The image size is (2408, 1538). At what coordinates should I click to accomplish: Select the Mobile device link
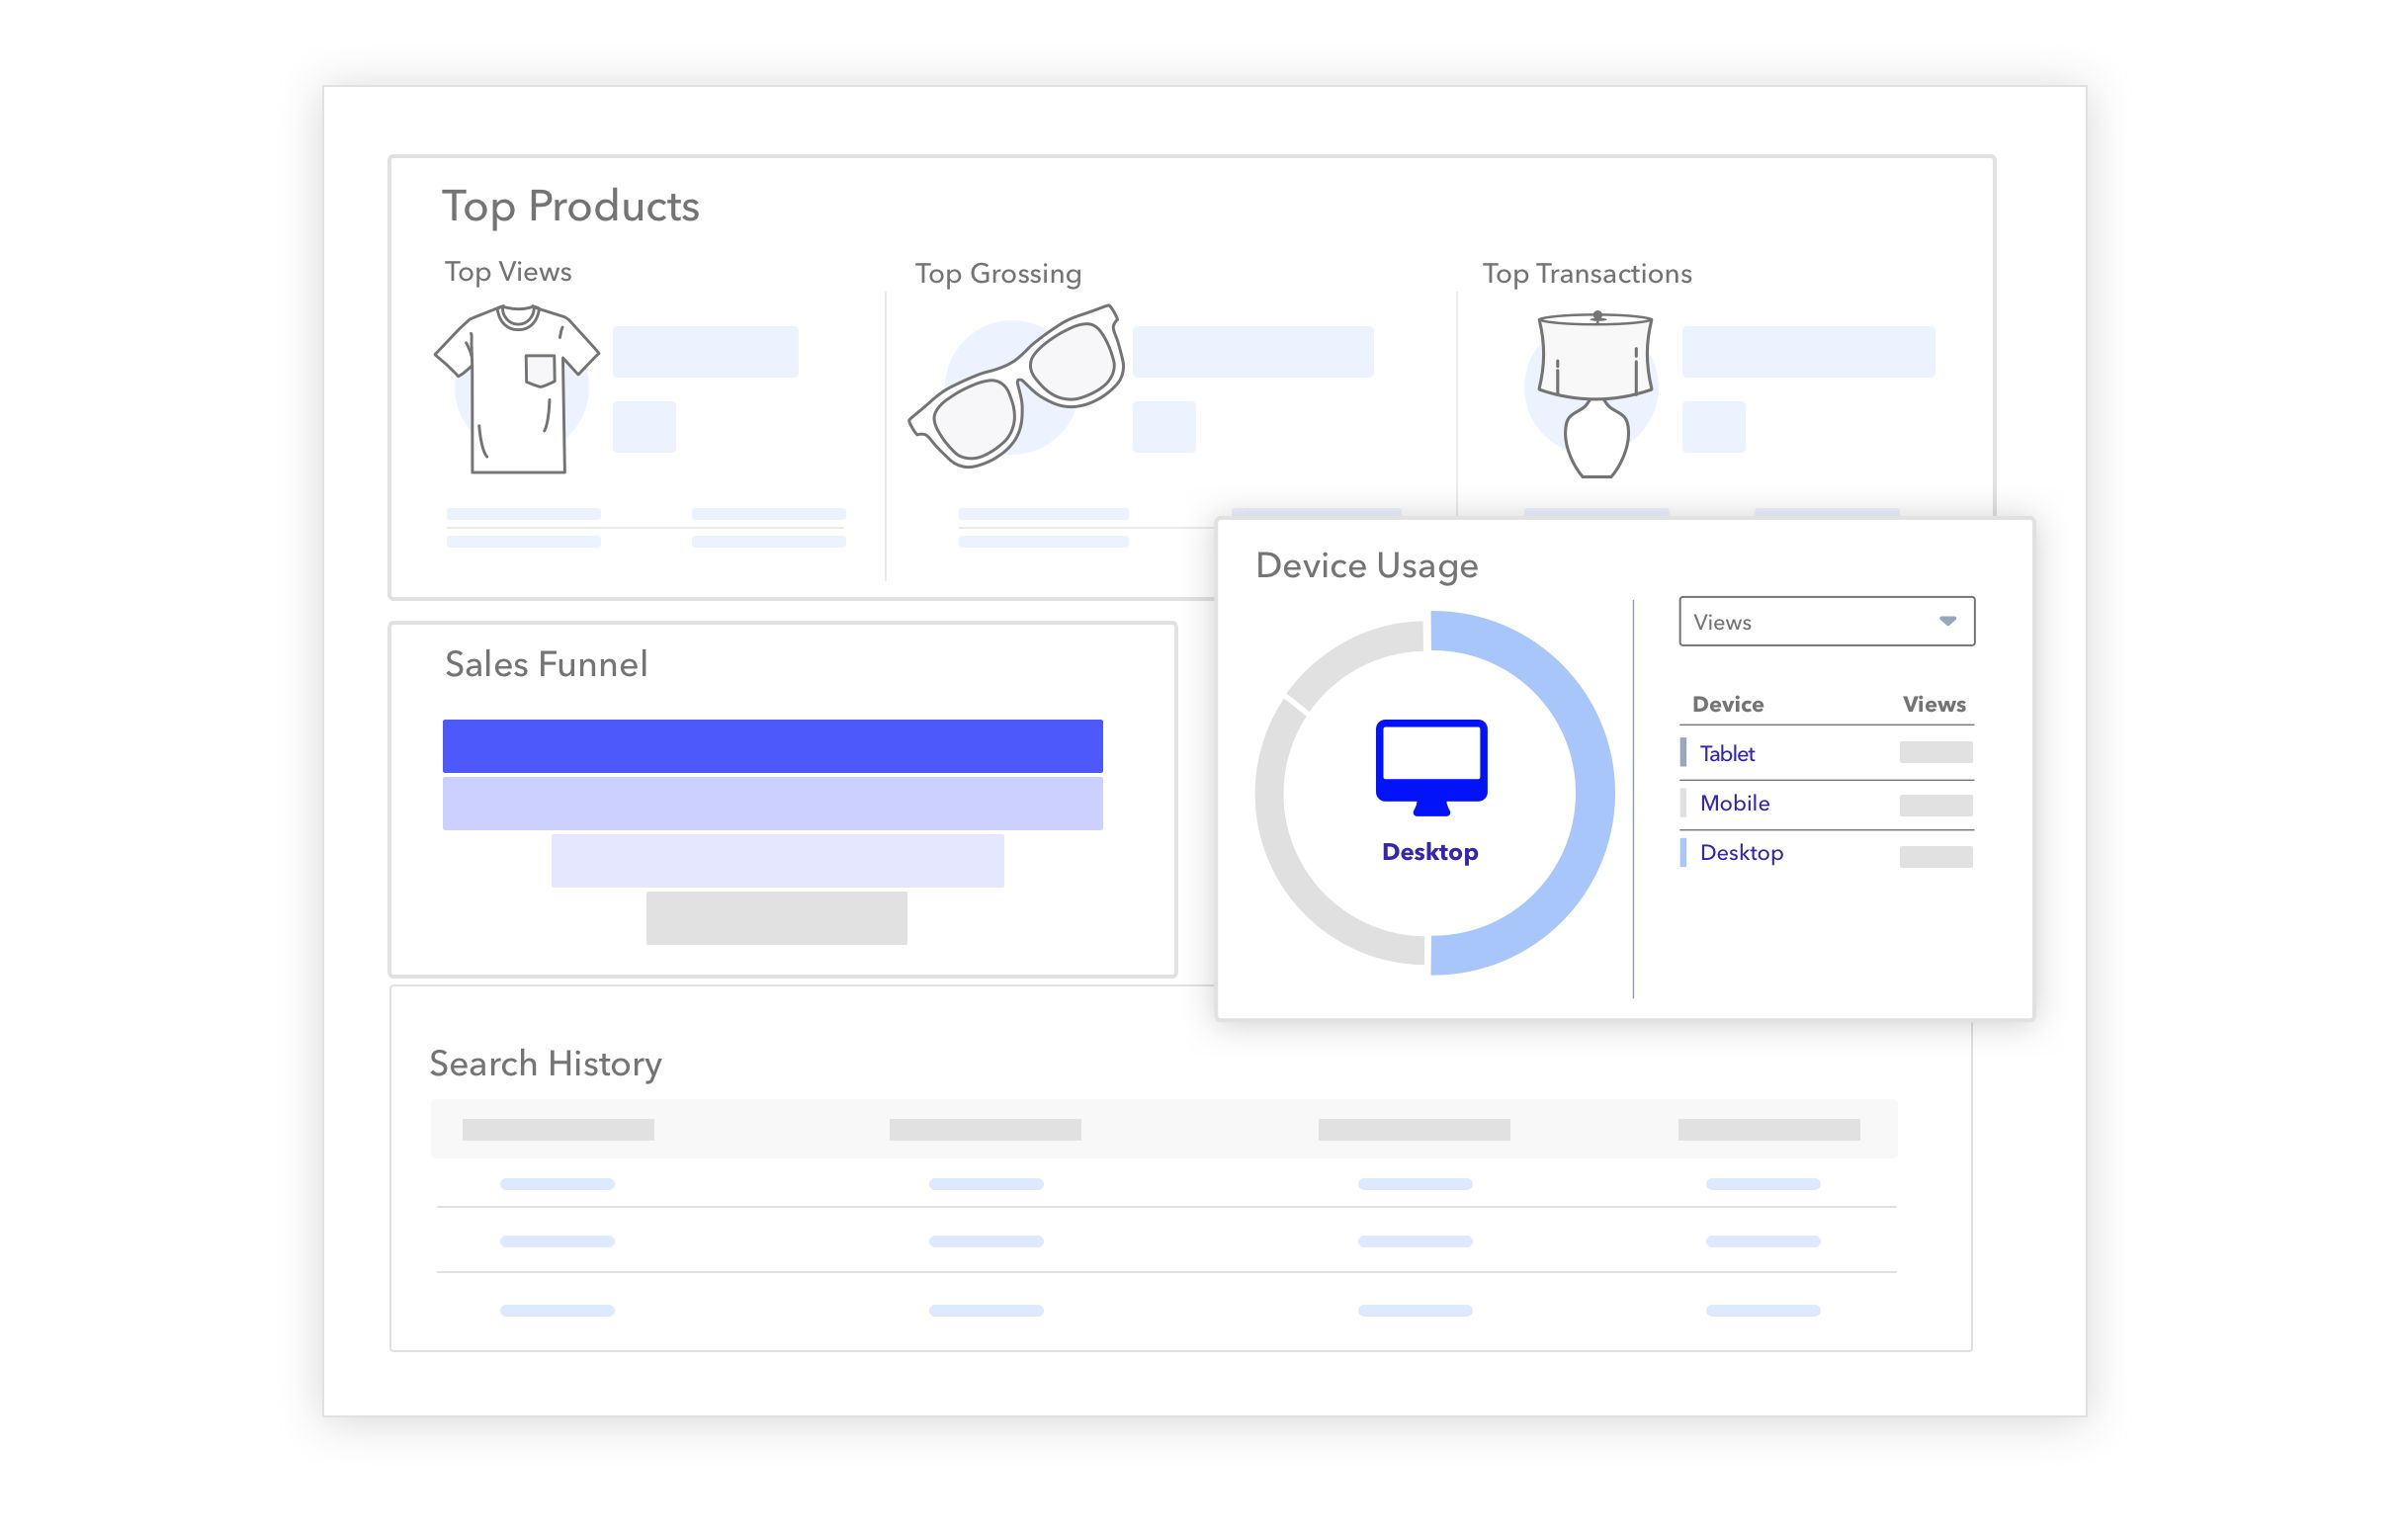1734,803
